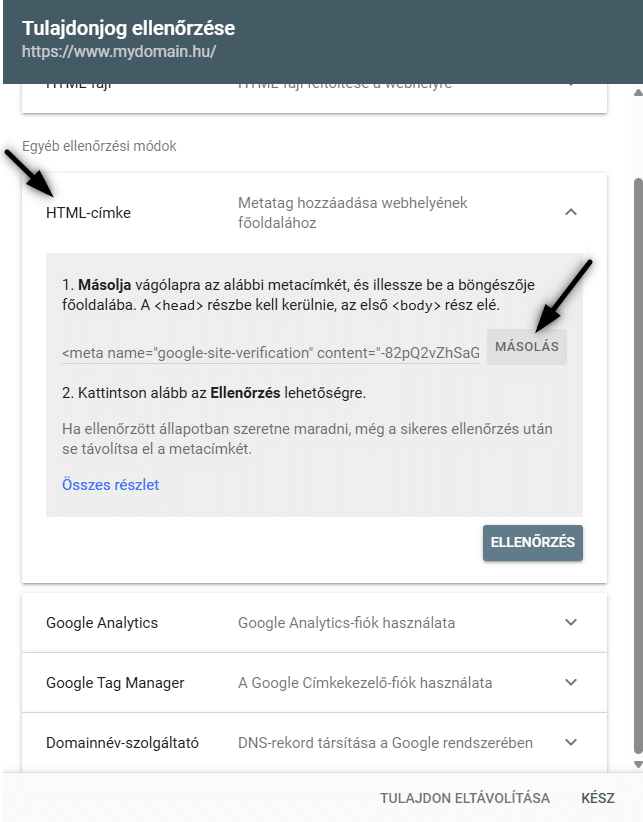Expand the Domainnév-szolgáltató DNS verification option
Viewport: 643px width, 822px height.
click(571, 742)
